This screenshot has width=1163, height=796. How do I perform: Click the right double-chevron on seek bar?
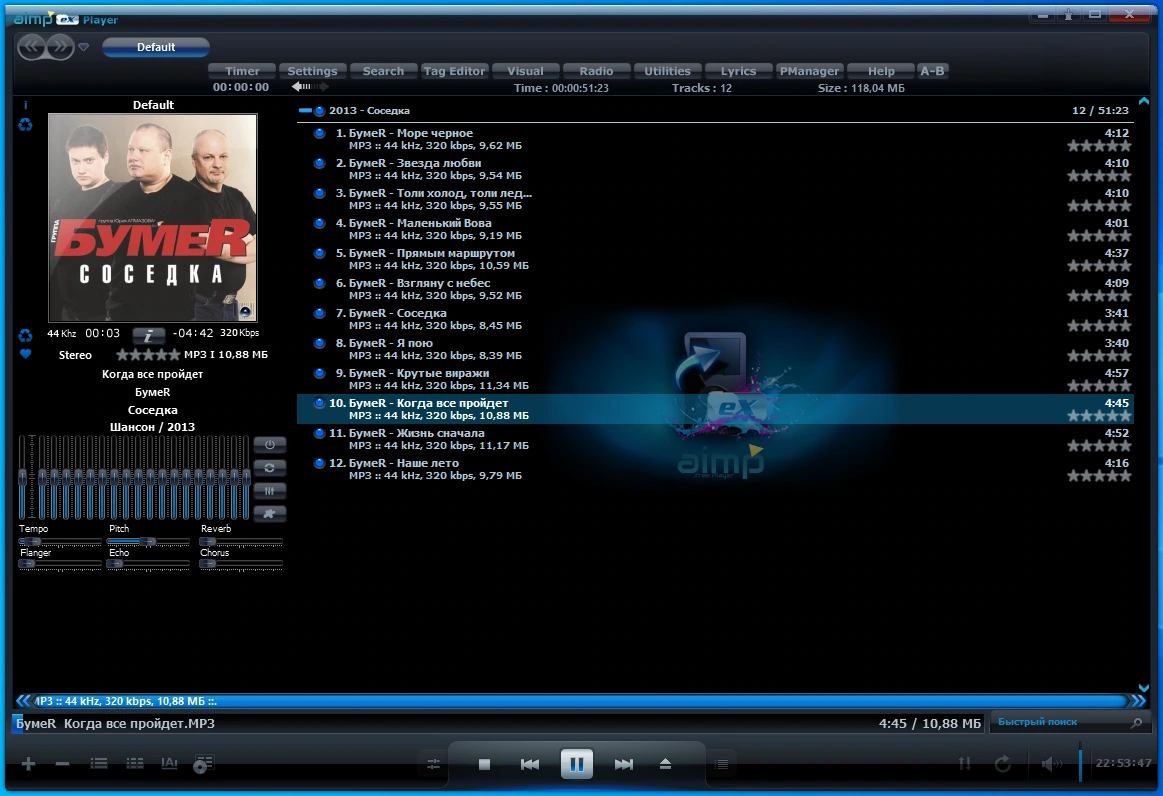coord(1138,700)
